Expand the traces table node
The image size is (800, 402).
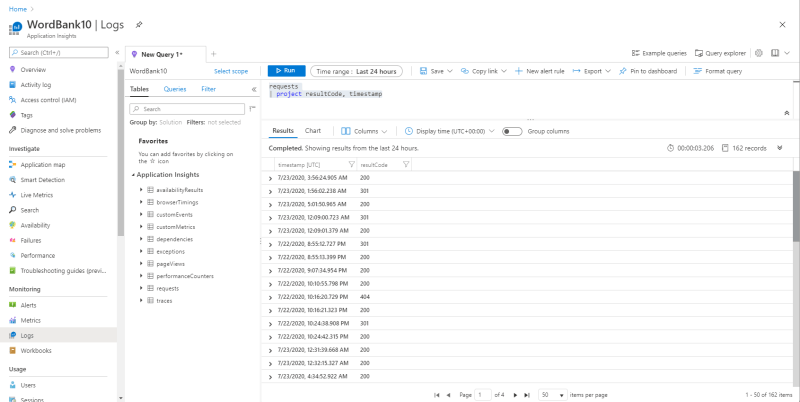pos(141,300)
